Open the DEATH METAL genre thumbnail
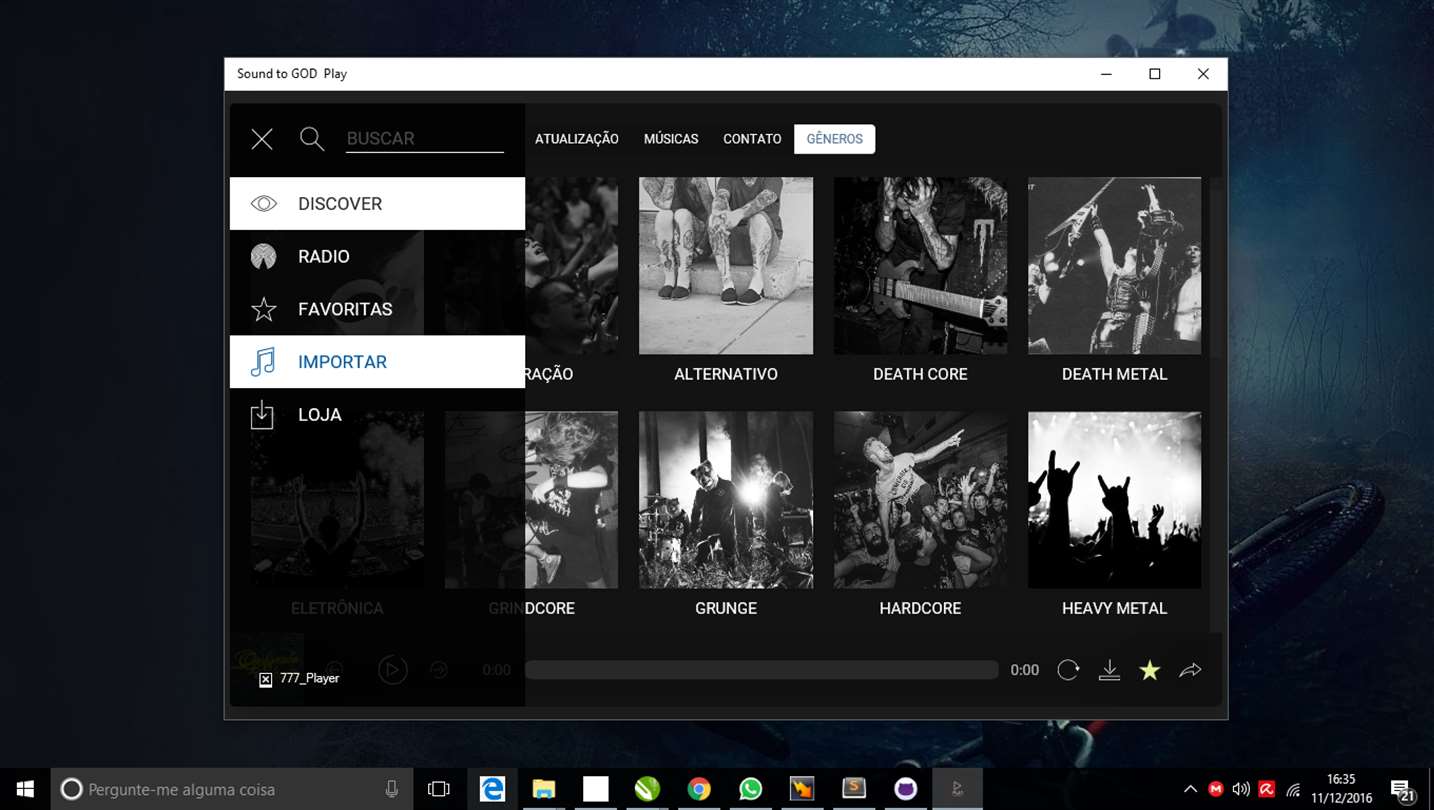The height and width of the screenshot is (810, 1434). 1114,266
